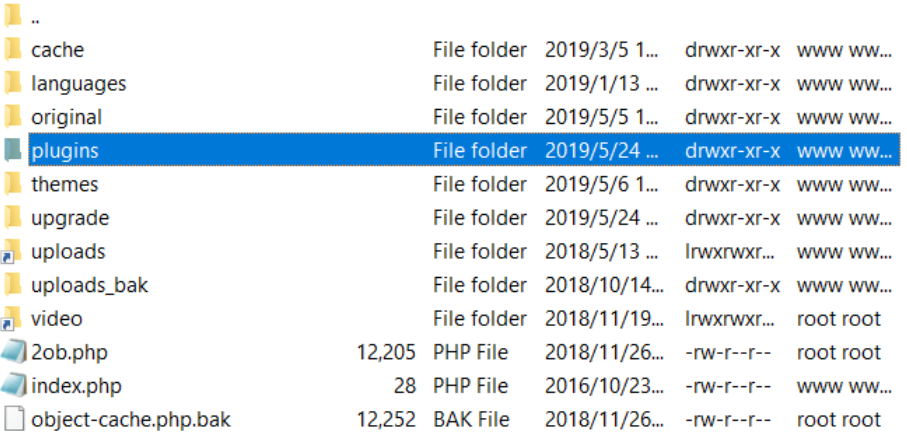Click the index.php file name
907x434 pixels.
76,386
